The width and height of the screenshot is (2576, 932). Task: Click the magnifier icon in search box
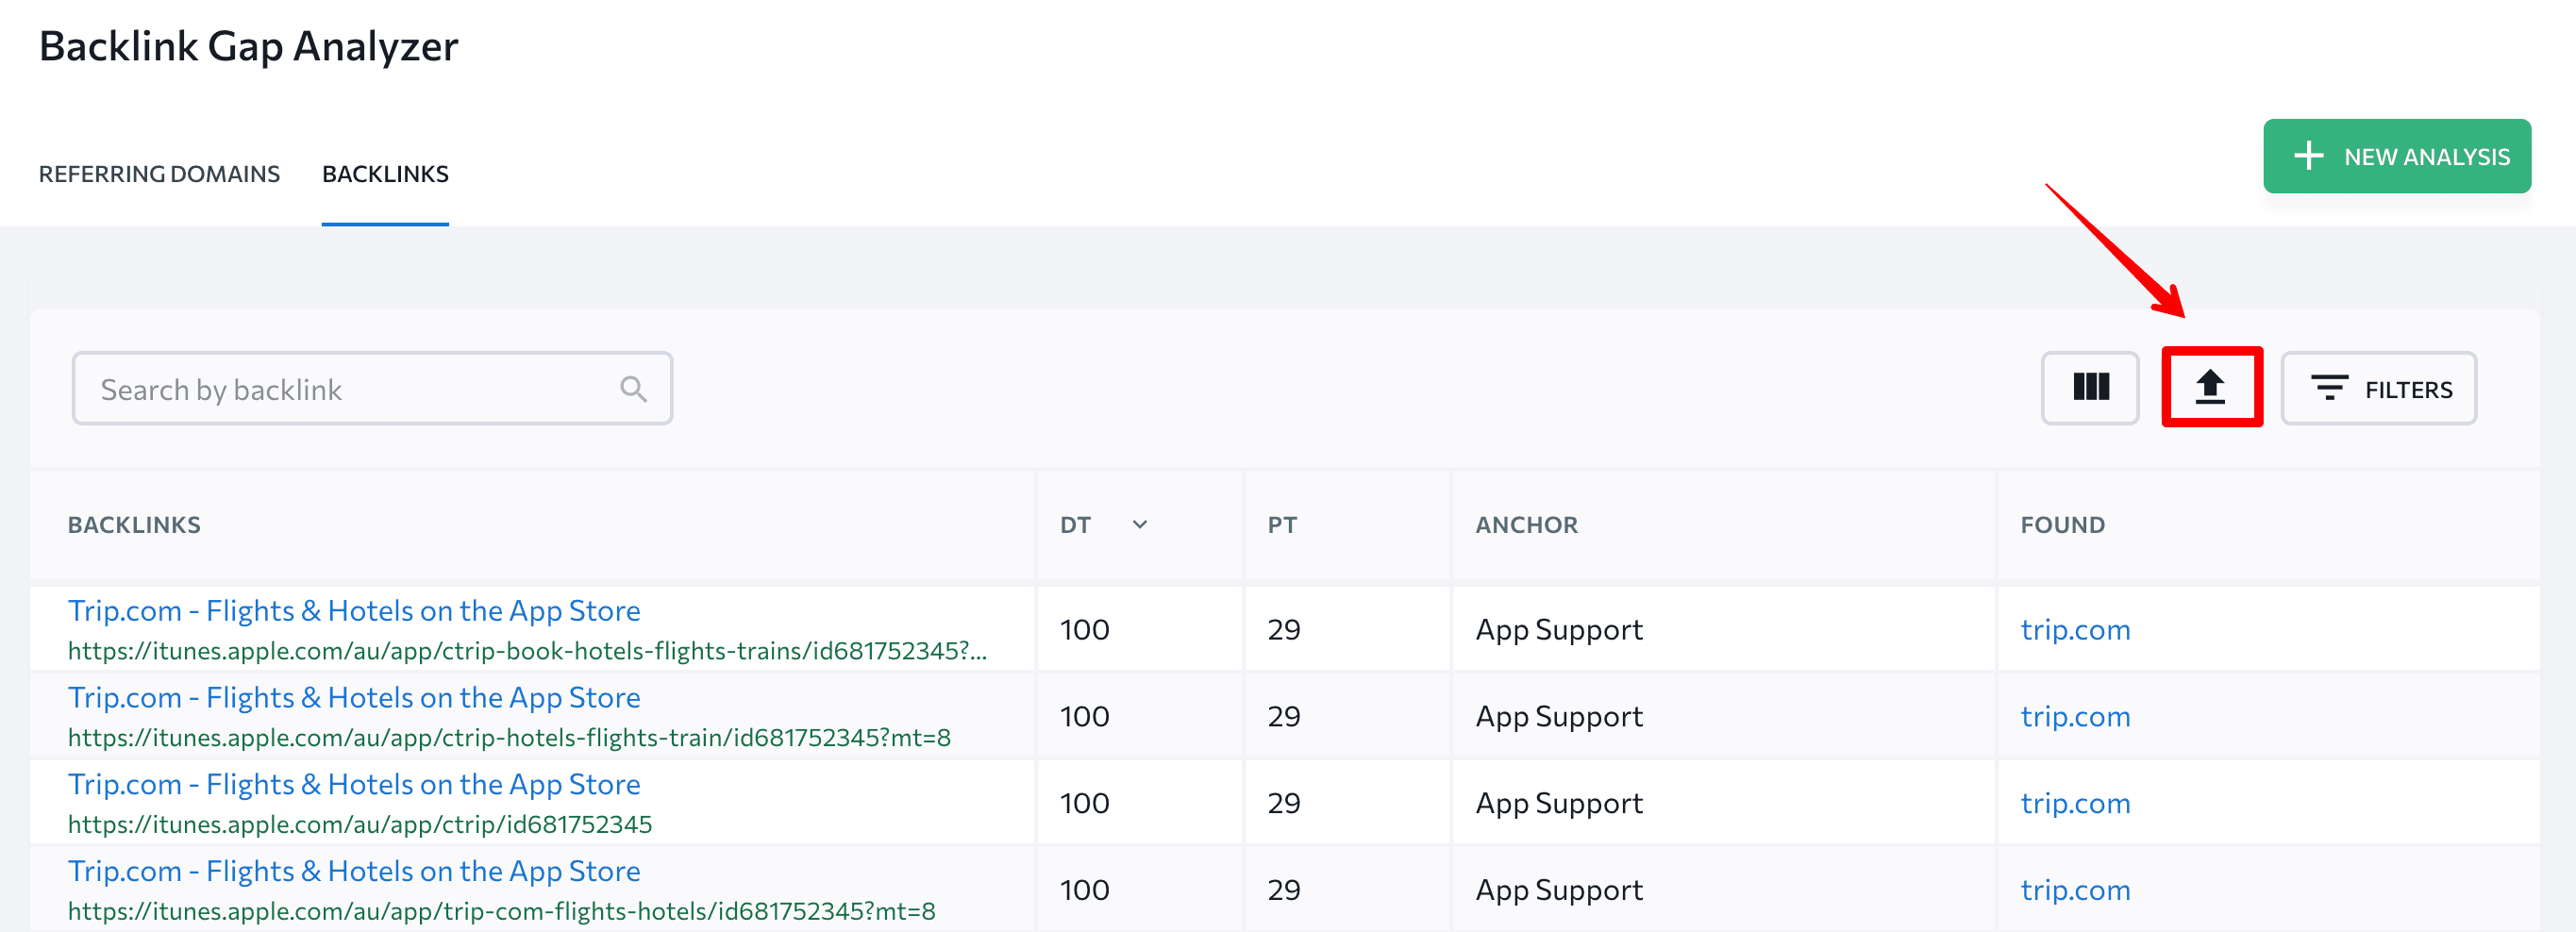(x=633, y=389)
